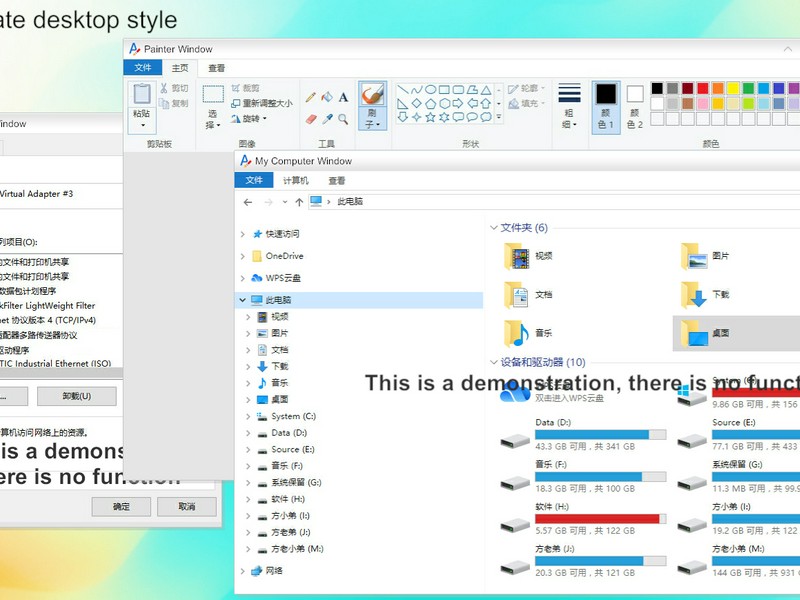
Task: Open the 文件 tab in Painter Window
Action: tap(143, 67)
